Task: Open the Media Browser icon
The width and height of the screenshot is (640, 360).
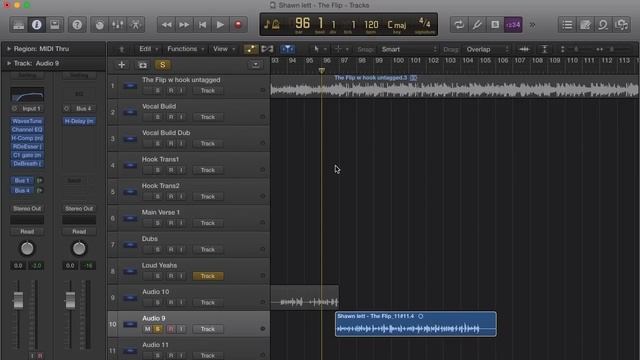Action: (621, 25)
